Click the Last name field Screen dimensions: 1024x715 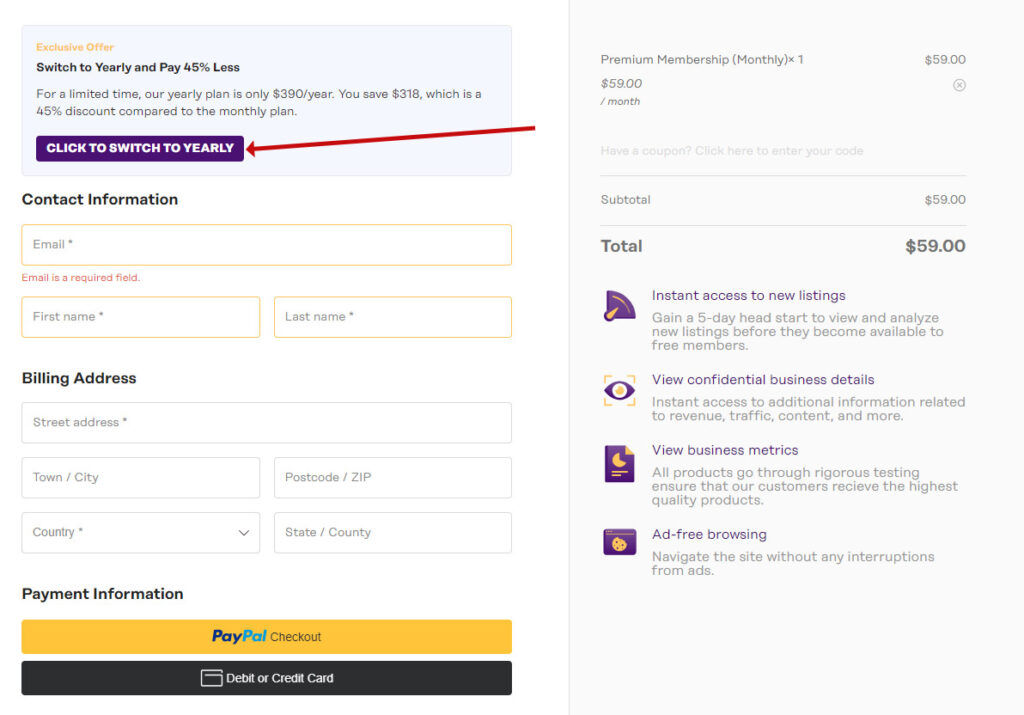[392, 317]
